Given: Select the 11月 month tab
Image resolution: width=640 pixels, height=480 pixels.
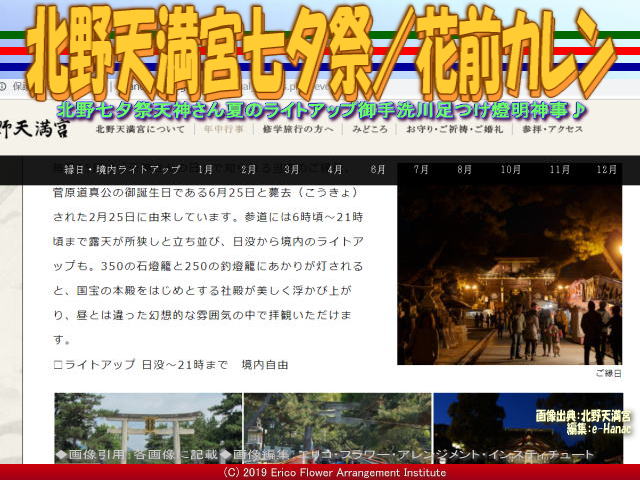Looking at the screenshot, I should pyautogui.click(x=559, y=169).
